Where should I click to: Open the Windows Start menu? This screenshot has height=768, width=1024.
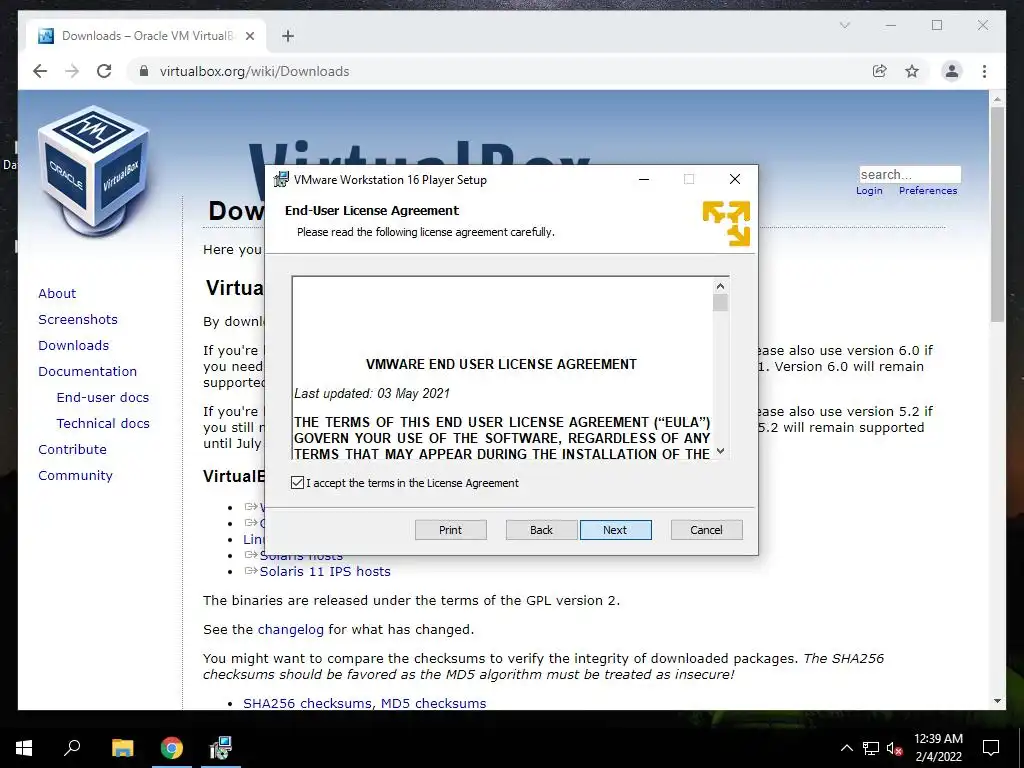coord(24,748)
